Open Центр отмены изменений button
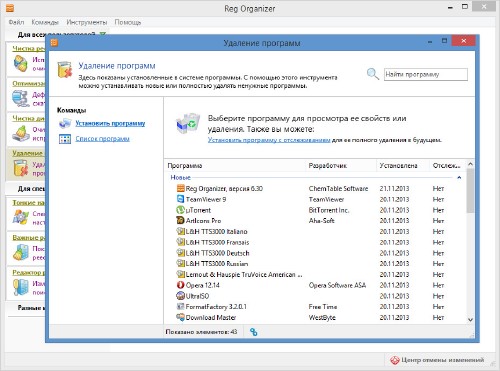Screen dimensions: 500x371 pos(437,360)
